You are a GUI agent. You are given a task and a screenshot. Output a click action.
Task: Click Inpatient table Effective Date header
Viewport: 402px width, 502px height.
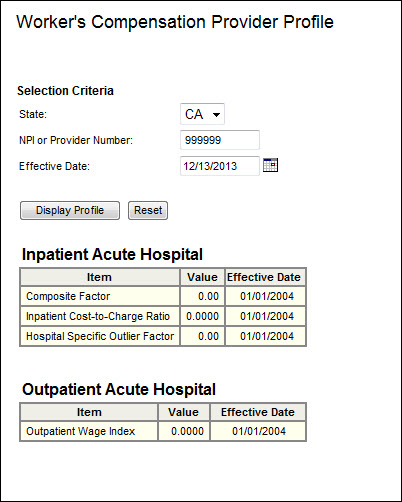coord(265,277)
